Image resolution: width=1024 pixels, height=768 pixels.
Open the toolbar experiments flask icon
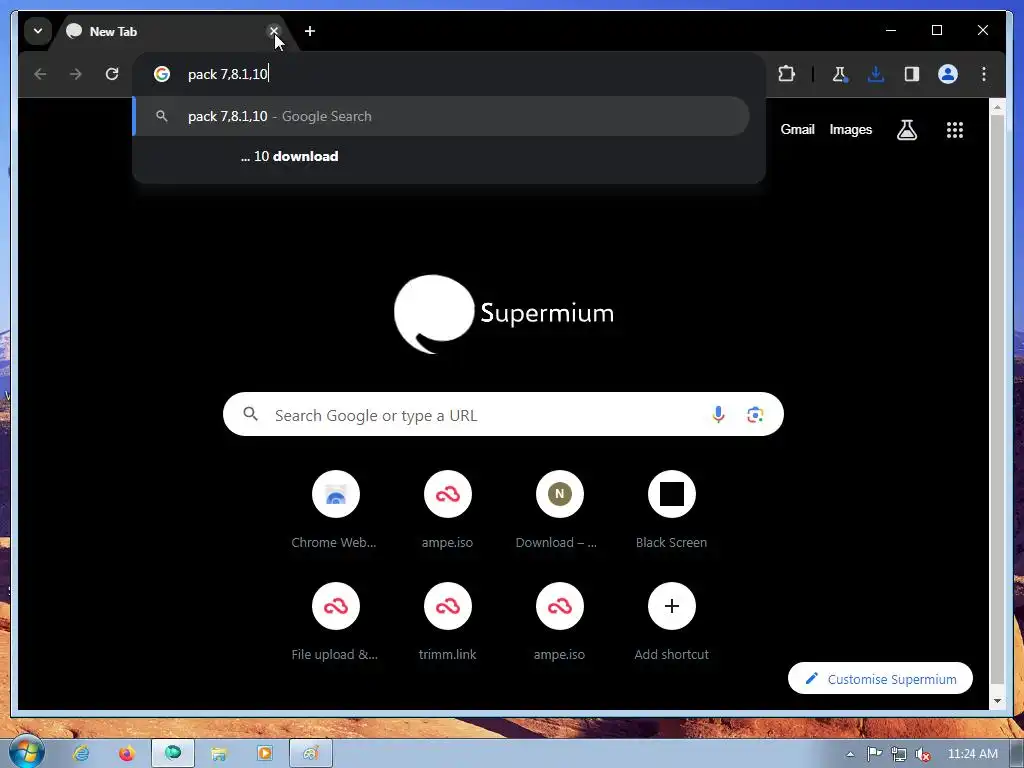point(840,74)
